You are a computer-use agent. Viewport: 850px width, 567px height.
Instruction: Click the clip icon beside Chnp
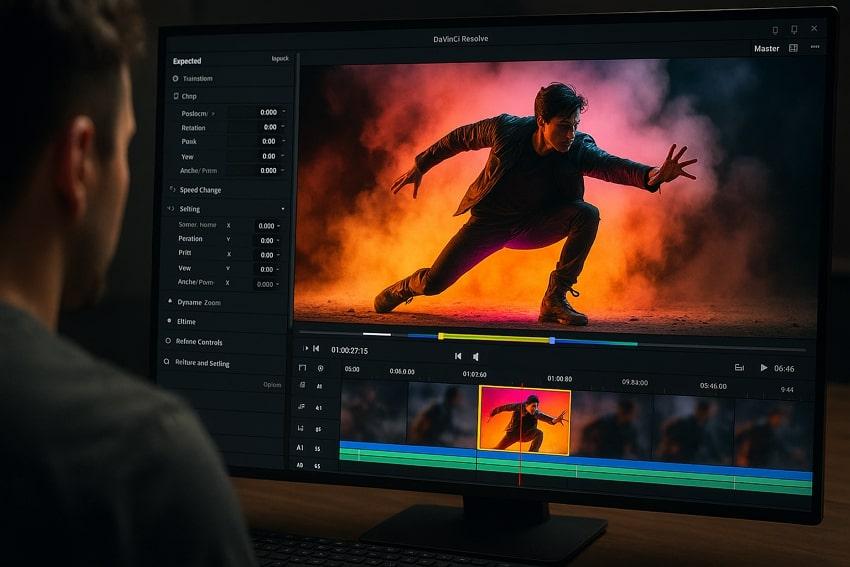coord(176,96)
